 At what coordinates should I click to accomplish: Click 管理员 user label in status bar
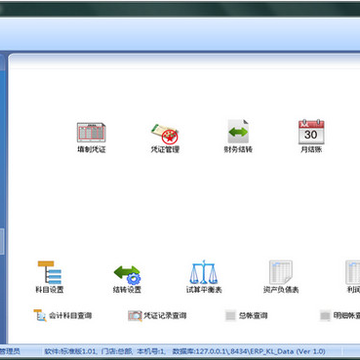click(10, 351)
